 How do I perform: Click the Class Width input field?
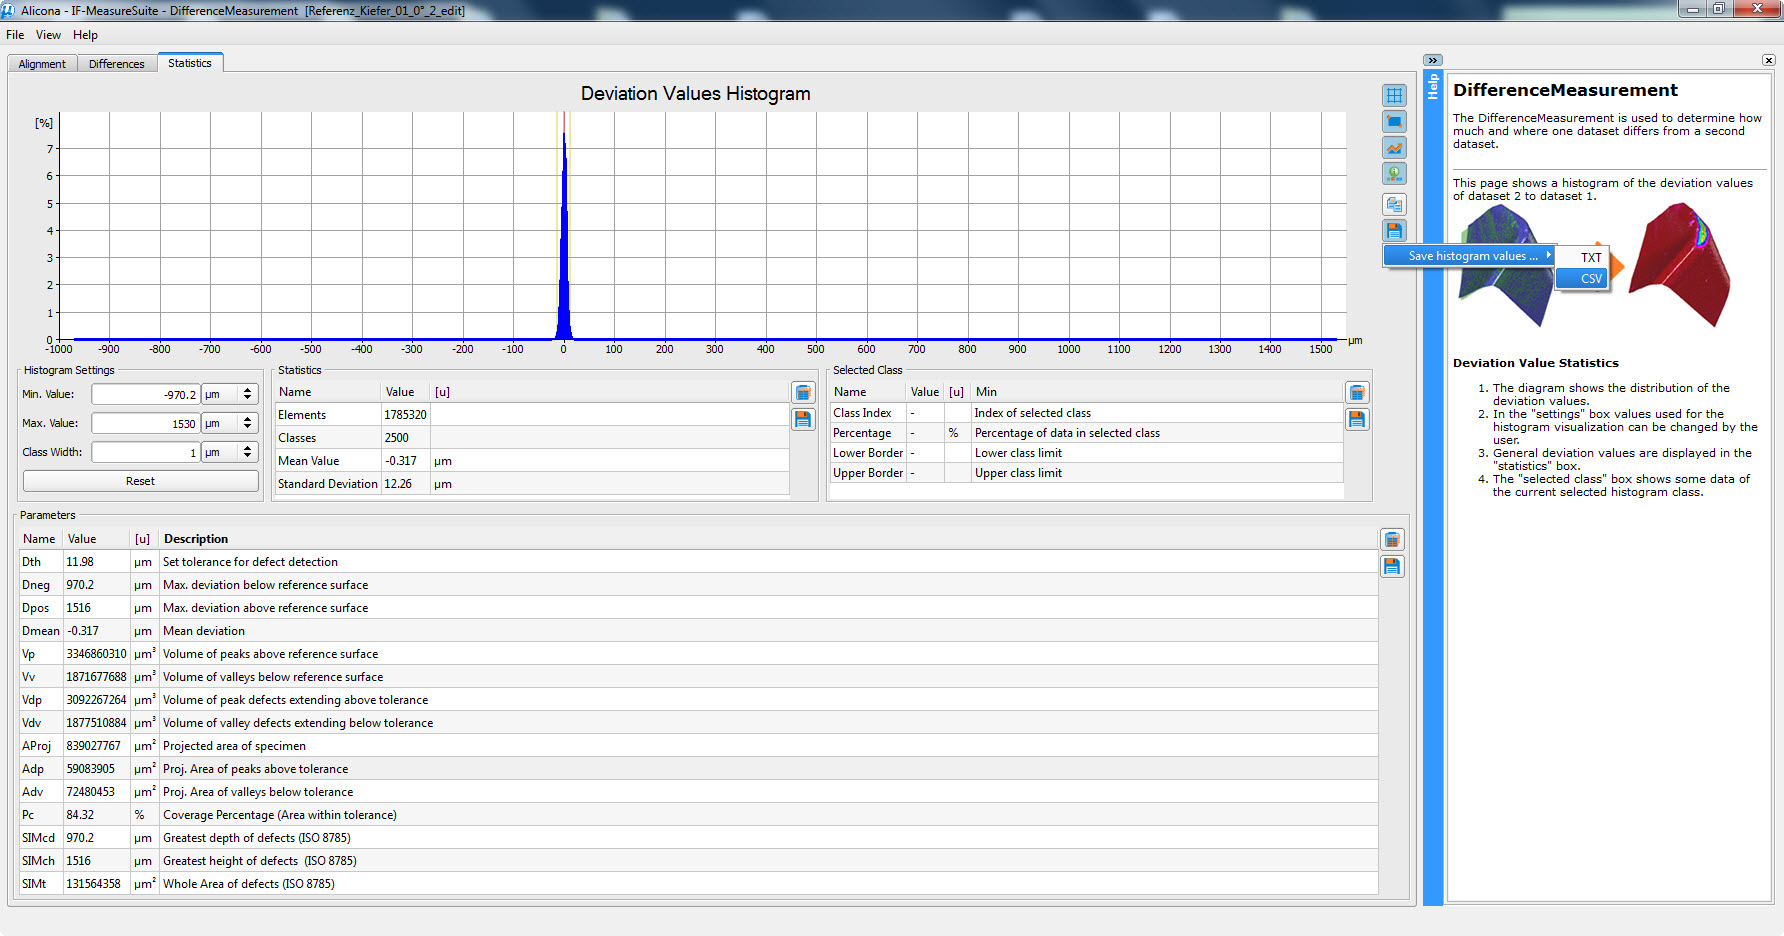click(145, 453)
